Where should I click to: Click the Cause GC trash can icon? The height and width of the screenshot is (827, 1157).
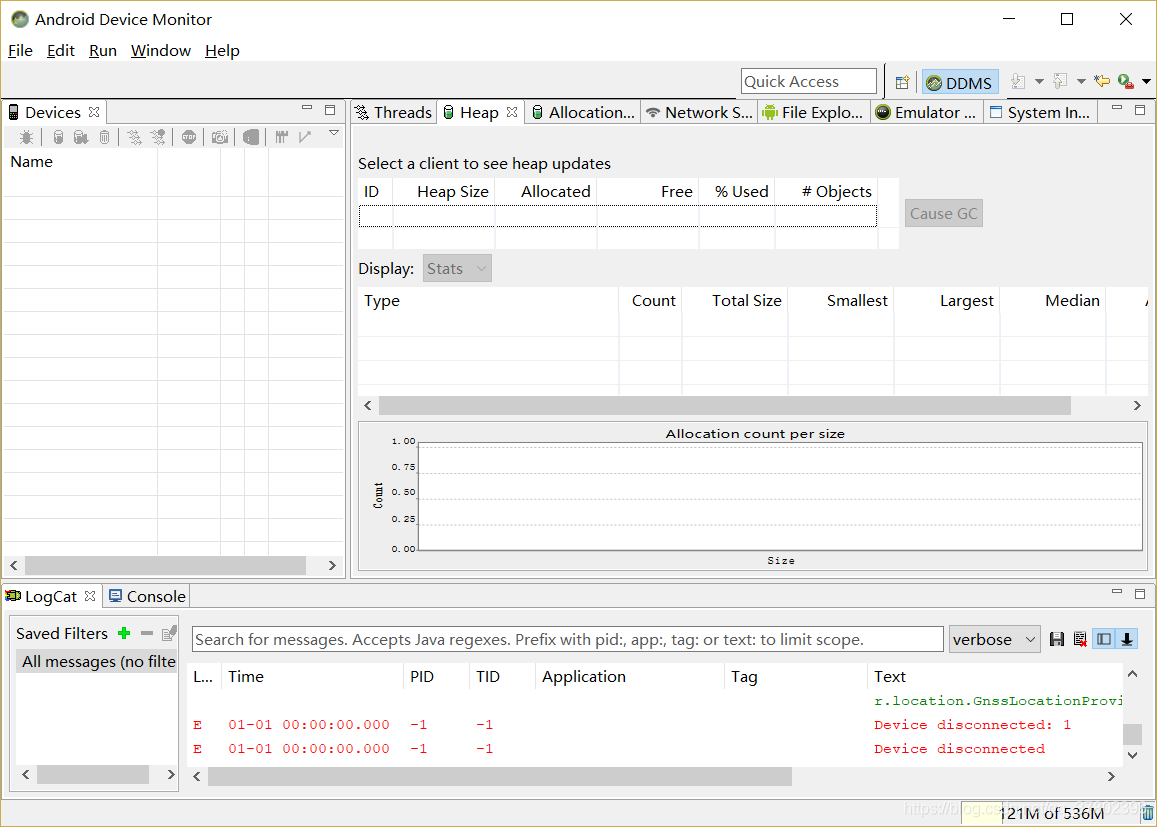tap(105, 137)
